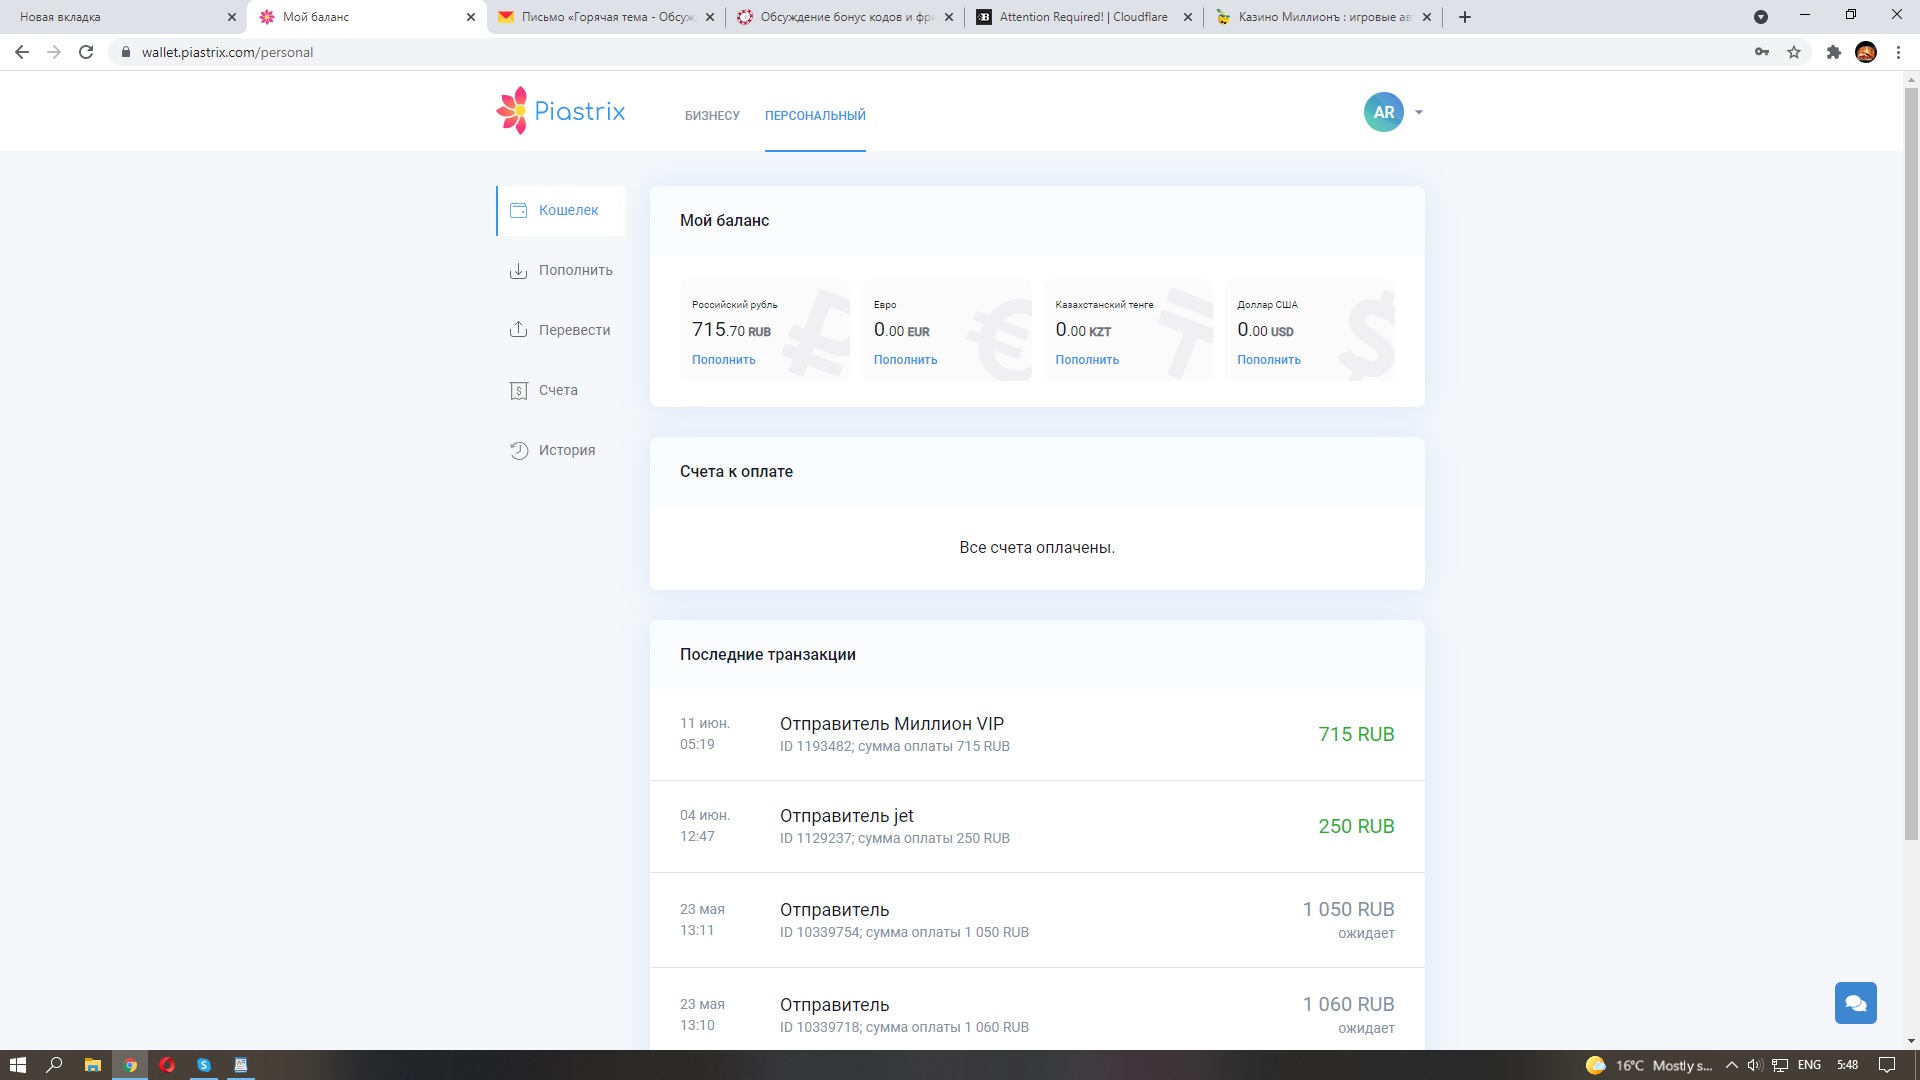The image size is (1920, 1080).
Task: Bookmark page with star icon
Action: pos(1794,52)
